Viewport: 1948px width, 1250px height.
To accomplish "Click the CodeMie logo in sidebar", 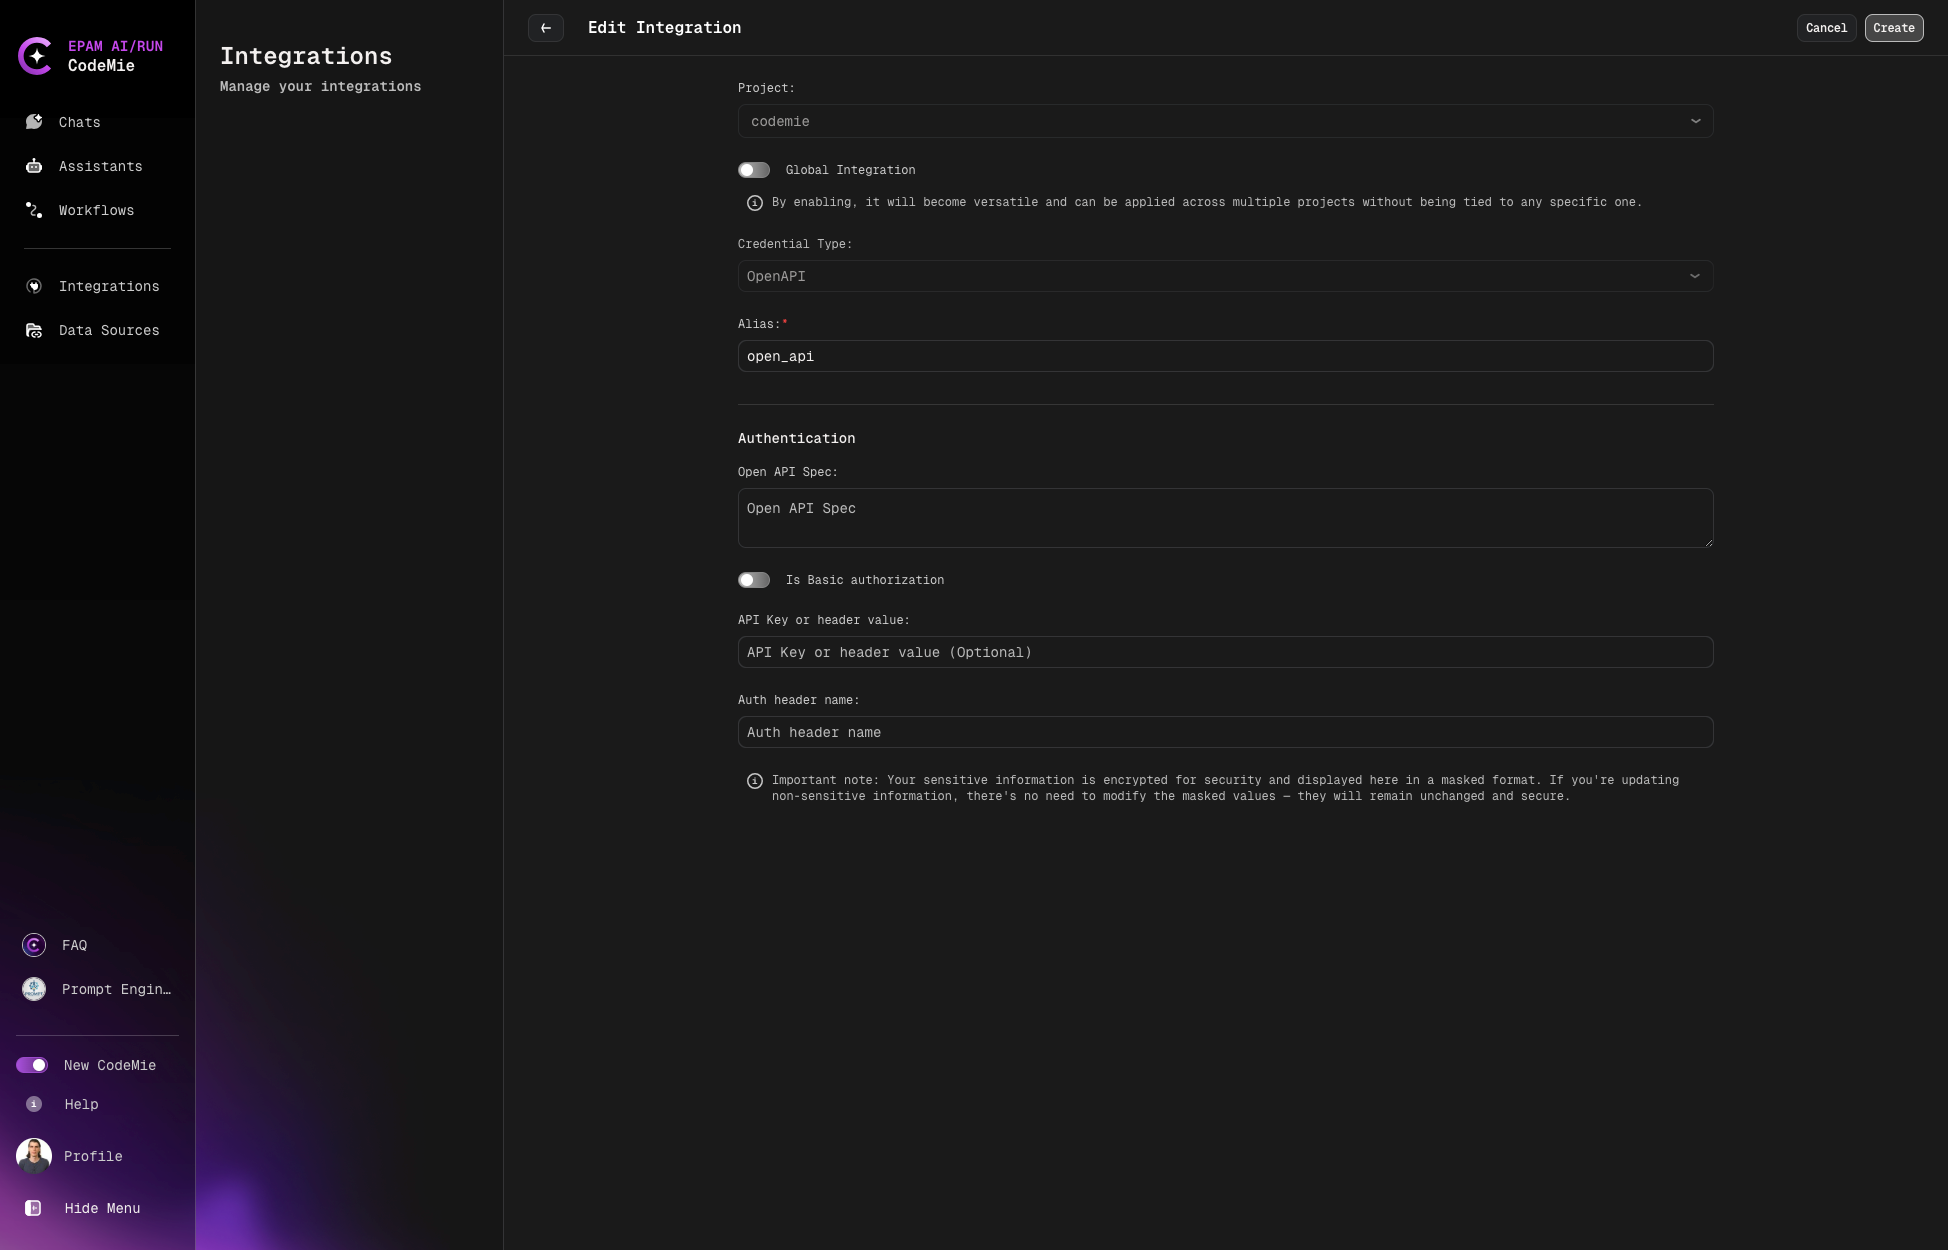I will (x=37, y=56).
